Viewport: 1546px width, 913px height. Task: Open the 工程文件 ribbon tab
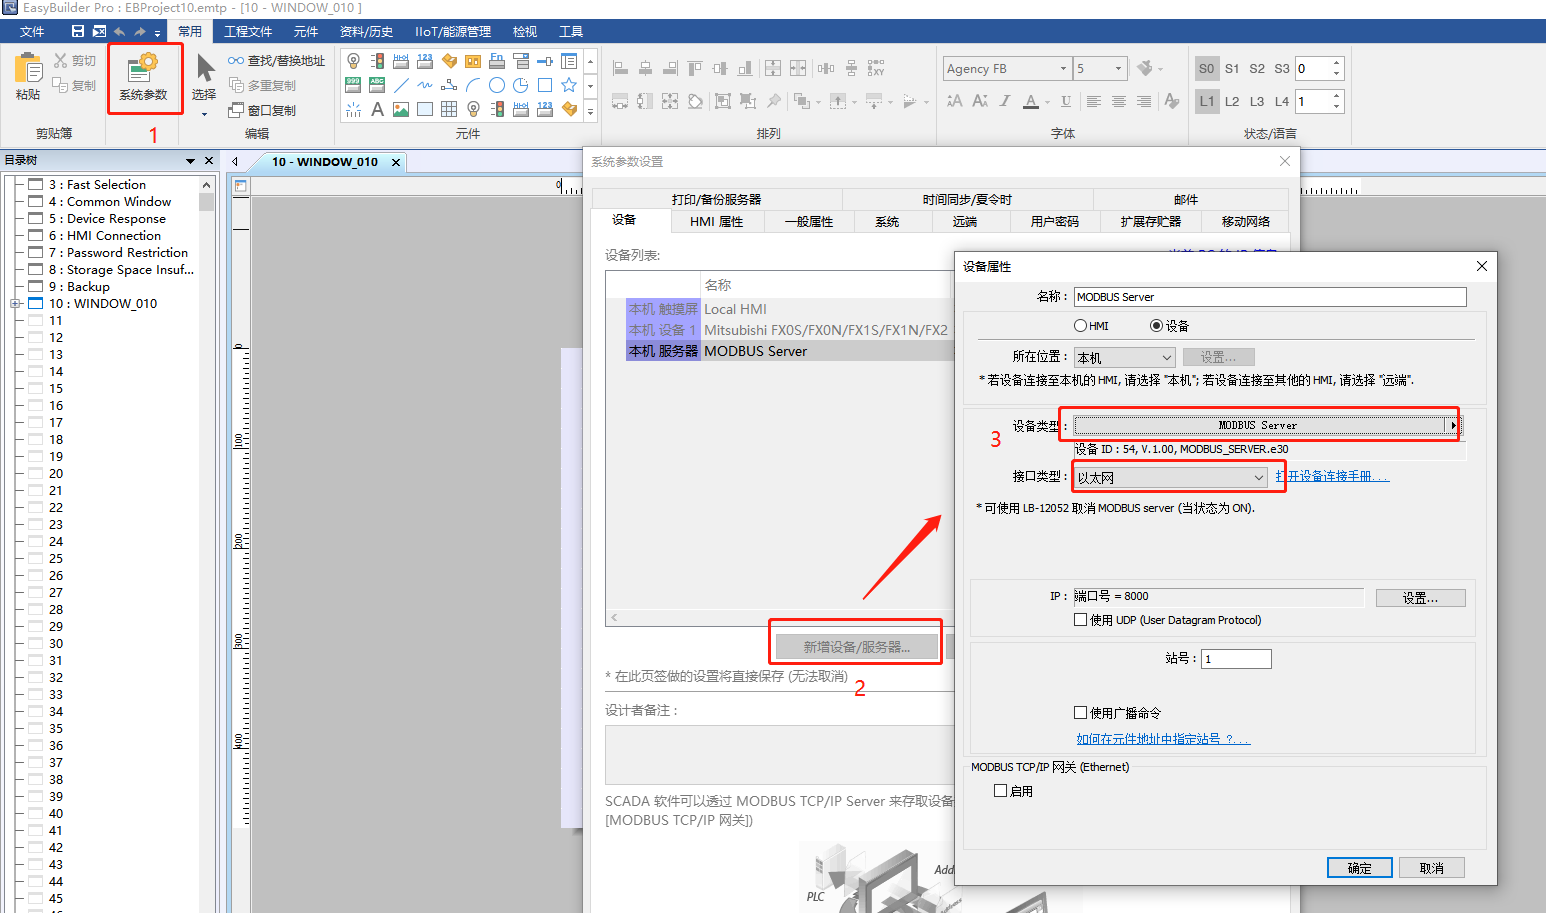(248, 32)
